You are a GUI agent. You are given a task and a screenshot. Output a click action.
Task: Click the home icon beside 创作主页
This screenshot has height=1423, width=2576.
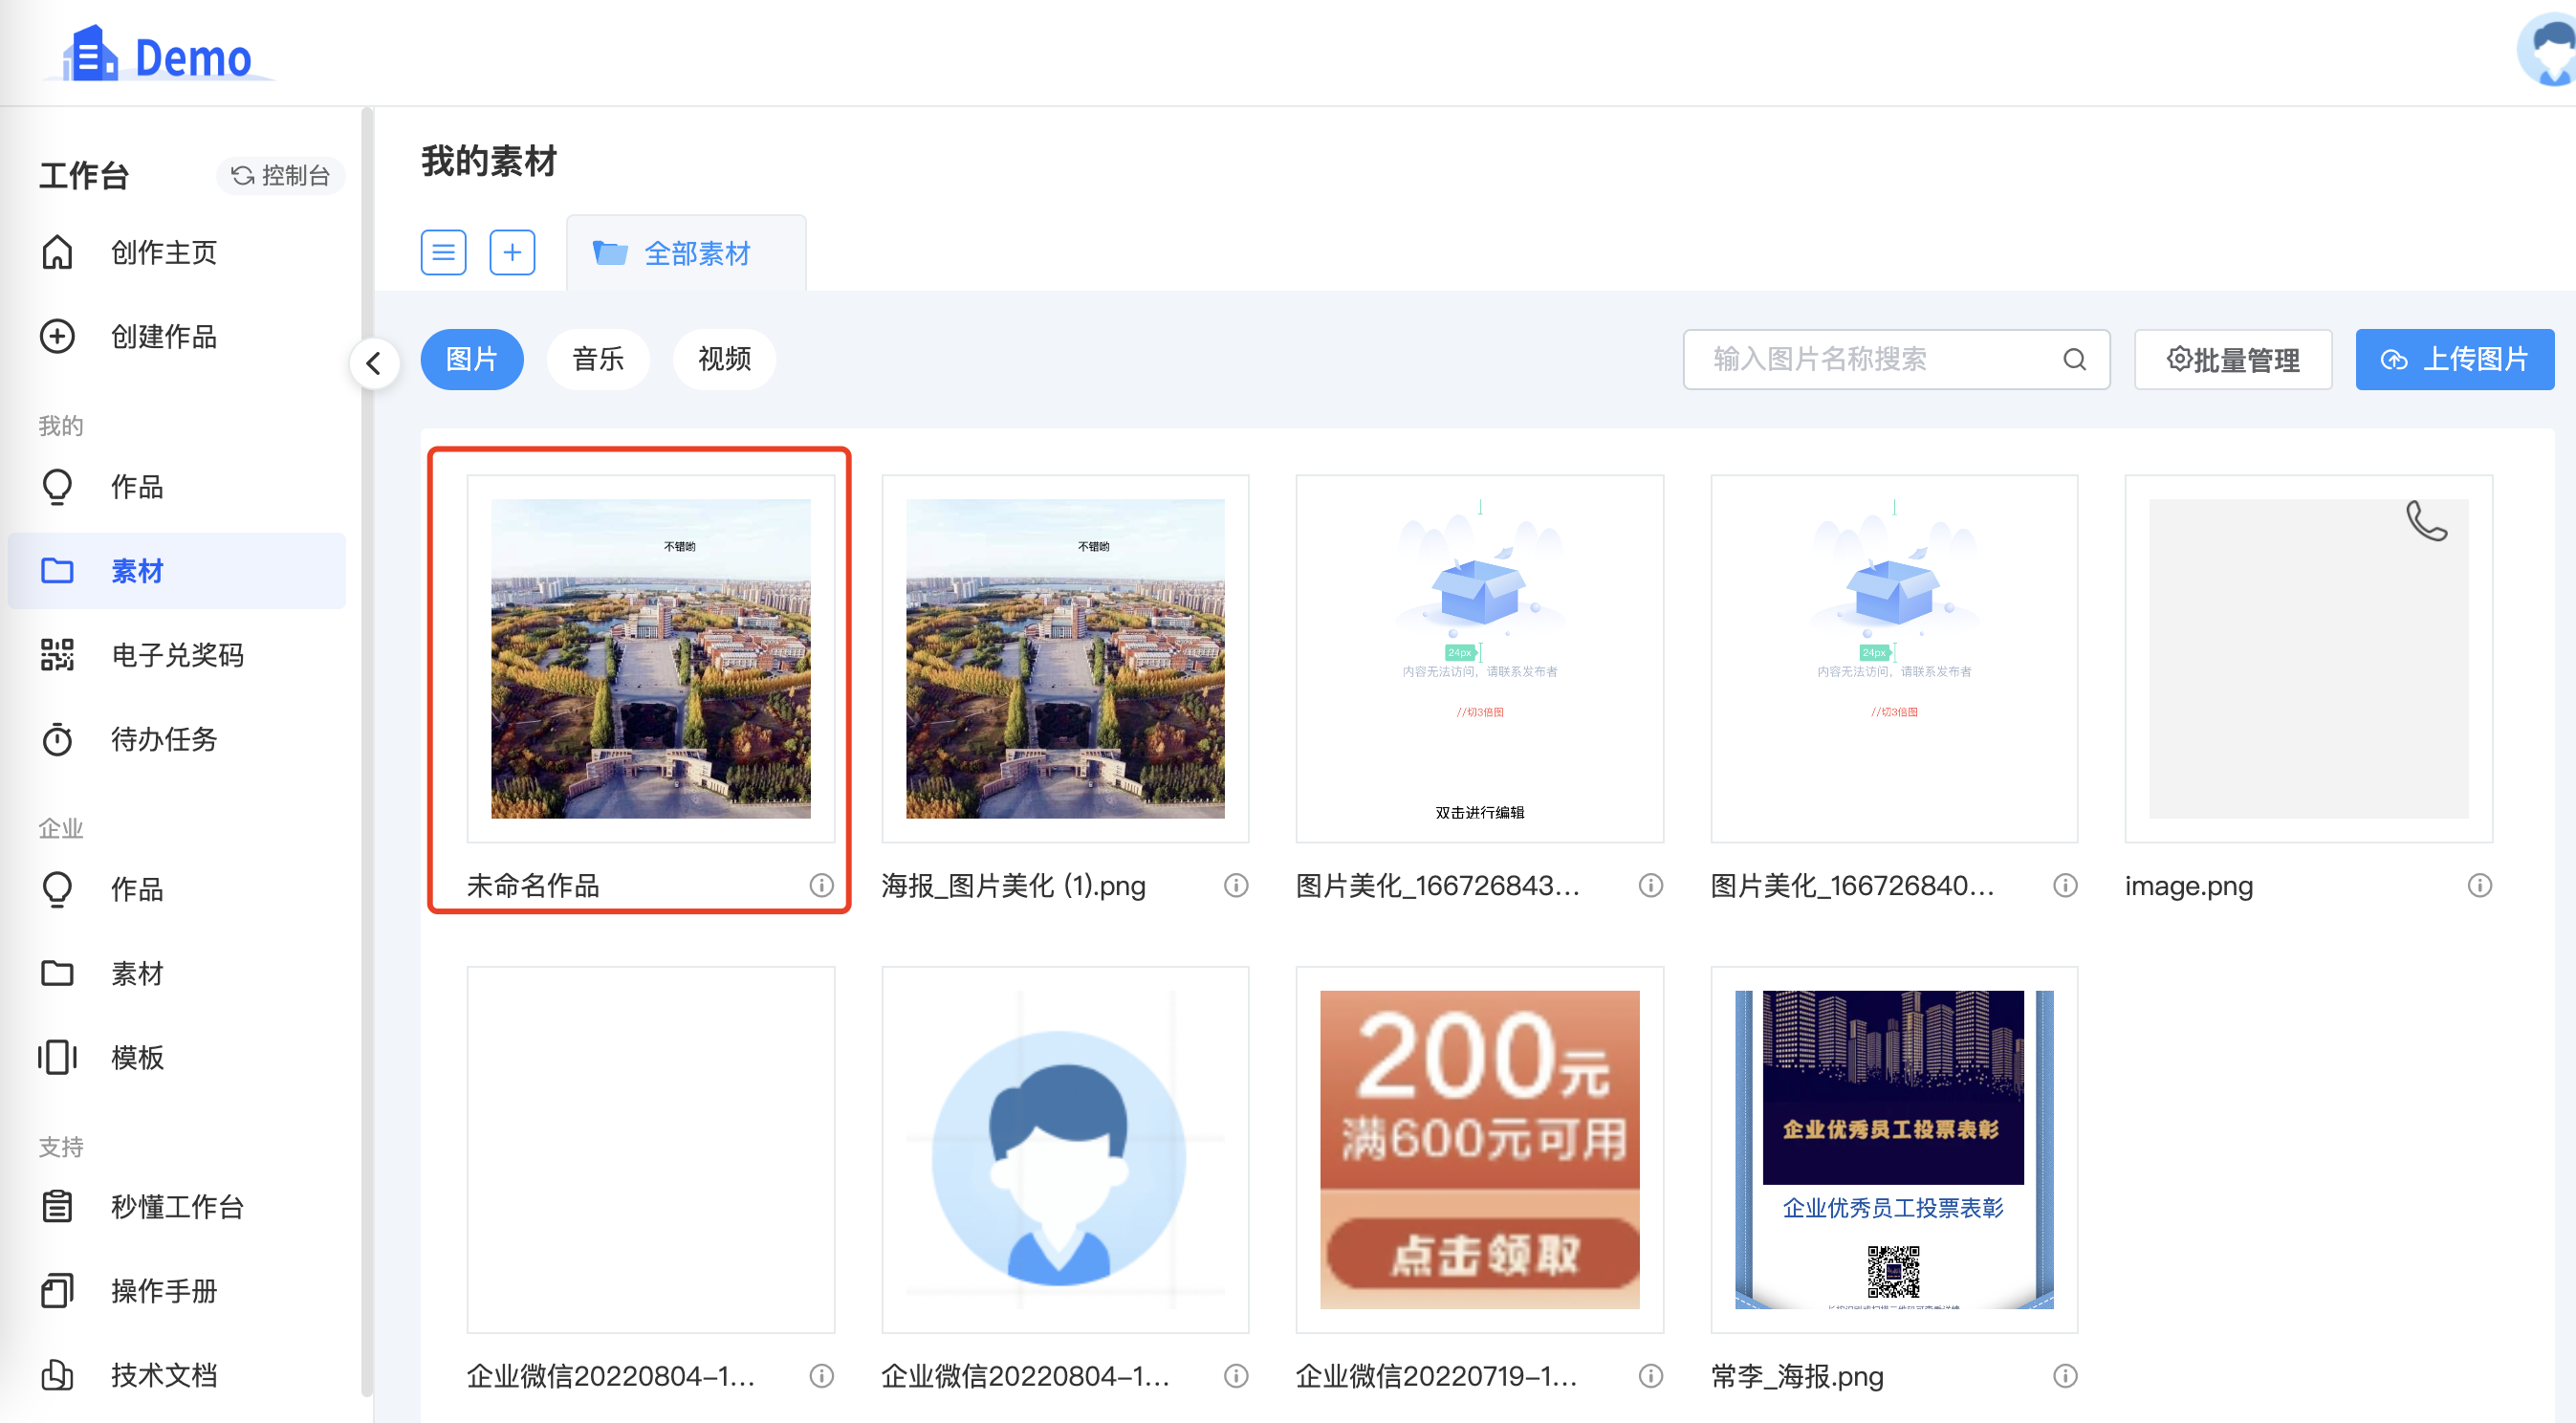tap(57, 252)
